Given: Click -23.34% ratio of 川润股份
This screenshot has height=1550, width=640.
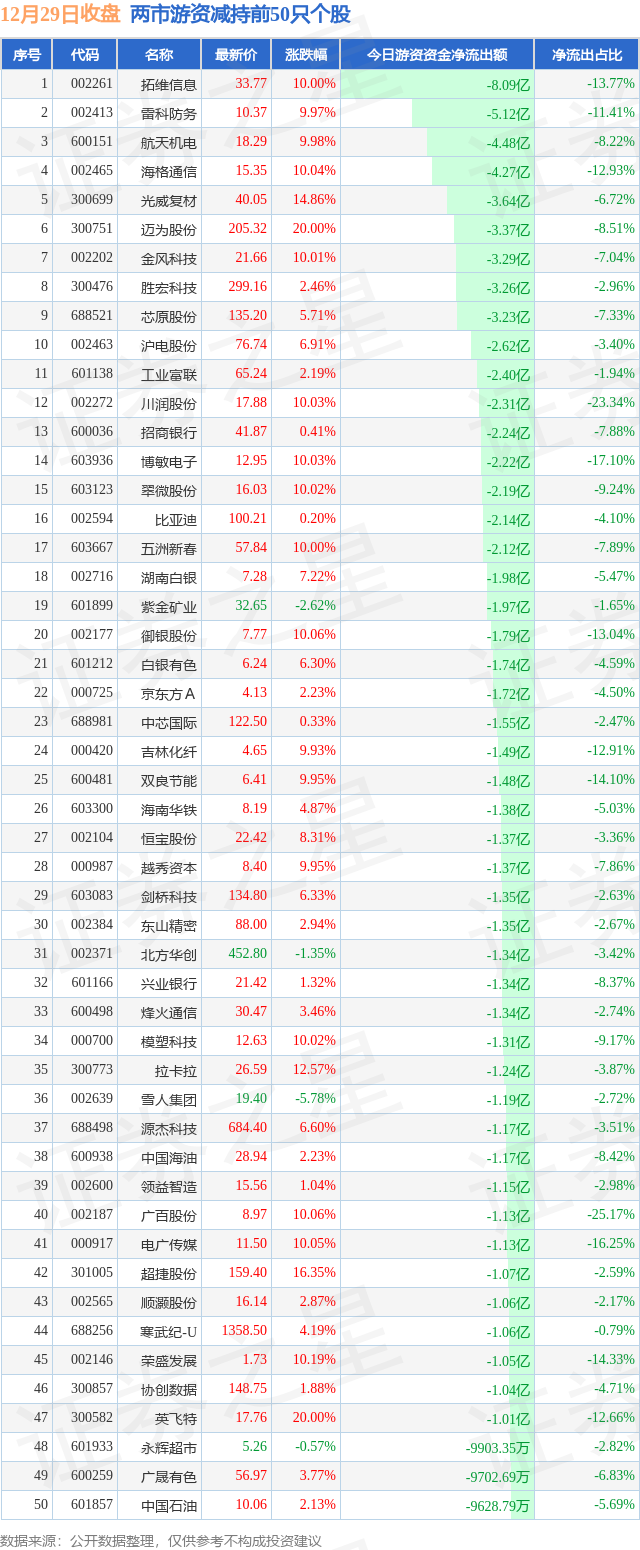Looking at the screenshot, I should (610, 403).
